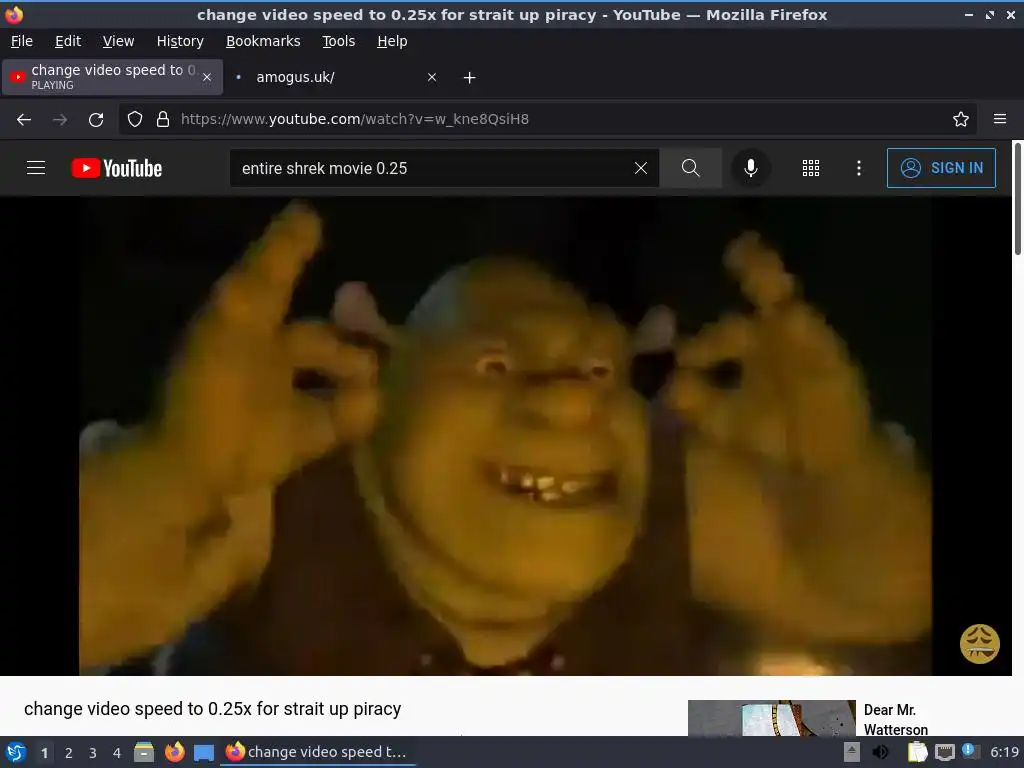Screen dimensions: 1024x768
Task: Switch to workspace 3
Action: (x=93, y=753)
